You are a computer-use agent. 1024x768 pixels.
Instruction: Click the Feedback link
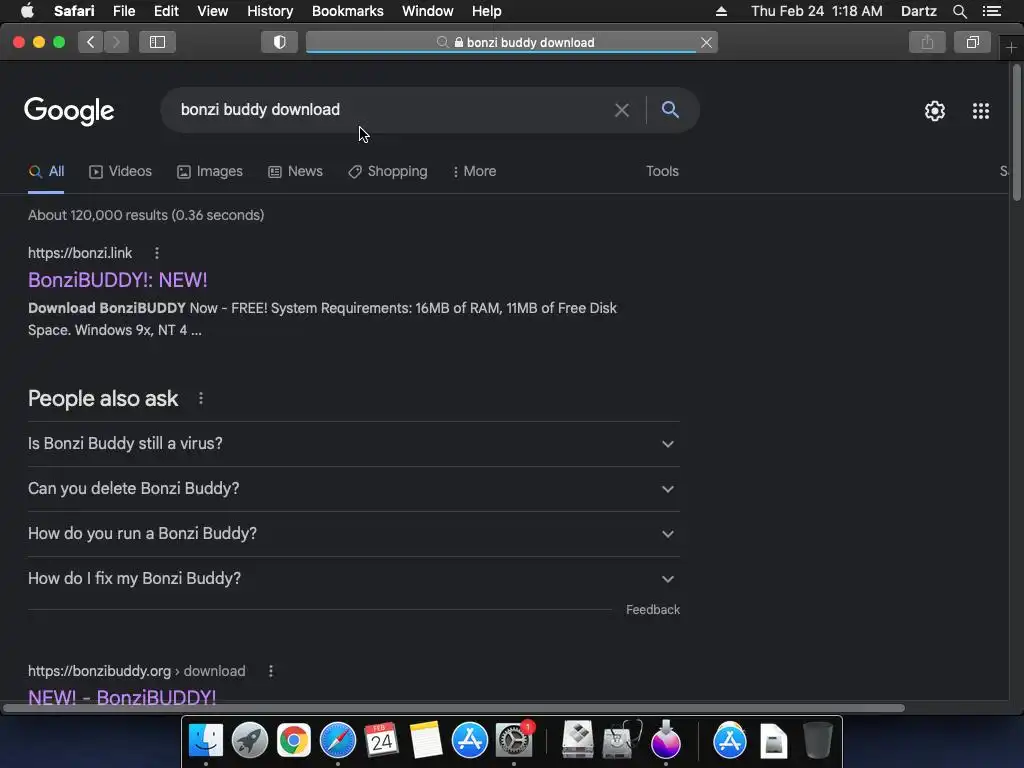[653, 610]
